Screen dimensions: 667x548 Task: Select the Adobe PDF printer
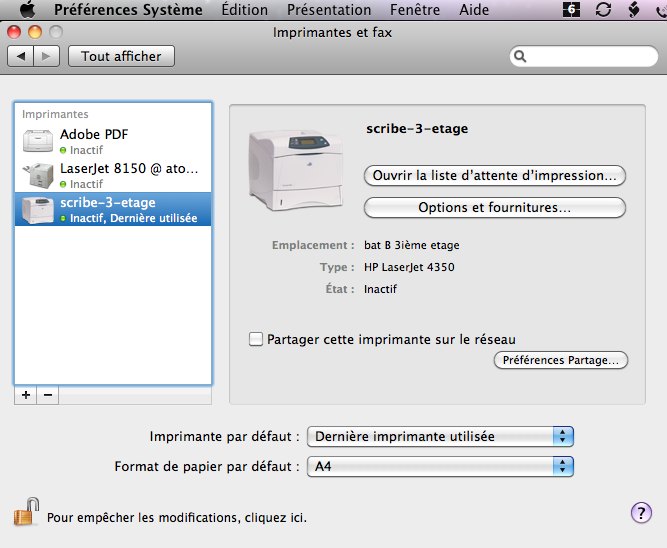pos(113,141)
